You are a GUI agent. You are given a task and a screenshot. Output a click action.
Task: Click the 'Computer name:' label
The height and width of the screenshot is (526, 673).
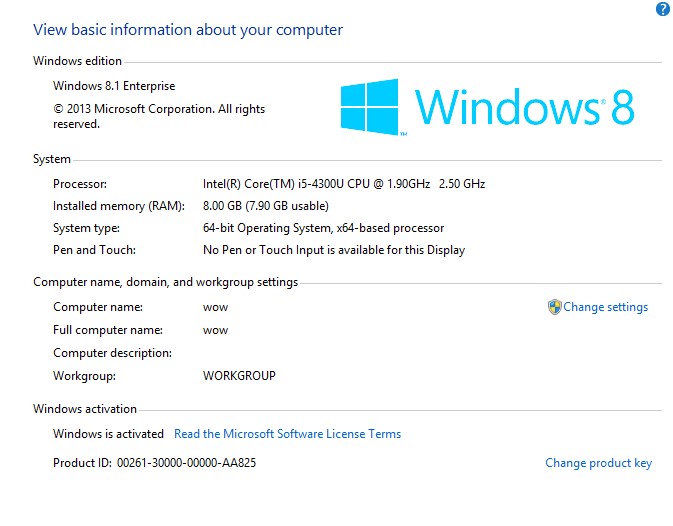pos(98,307)
